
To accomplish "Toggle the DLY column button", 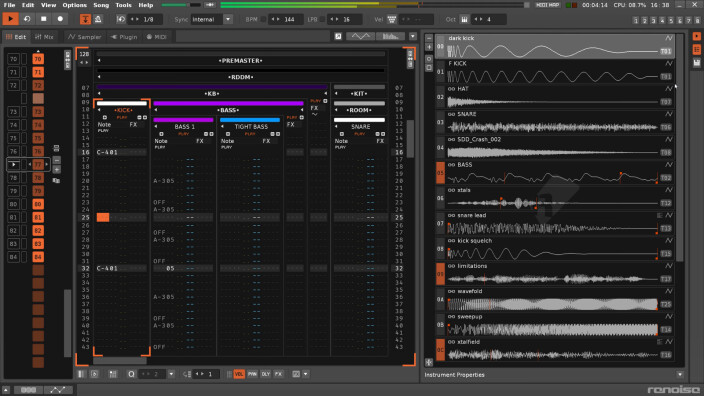I will 265,374.
